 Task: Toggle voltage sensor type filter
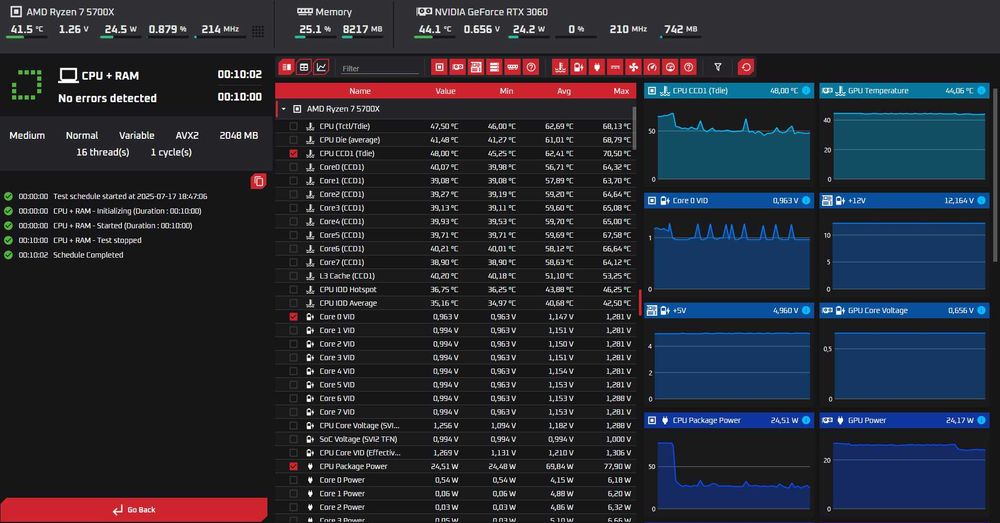click(x=578, y=67)
